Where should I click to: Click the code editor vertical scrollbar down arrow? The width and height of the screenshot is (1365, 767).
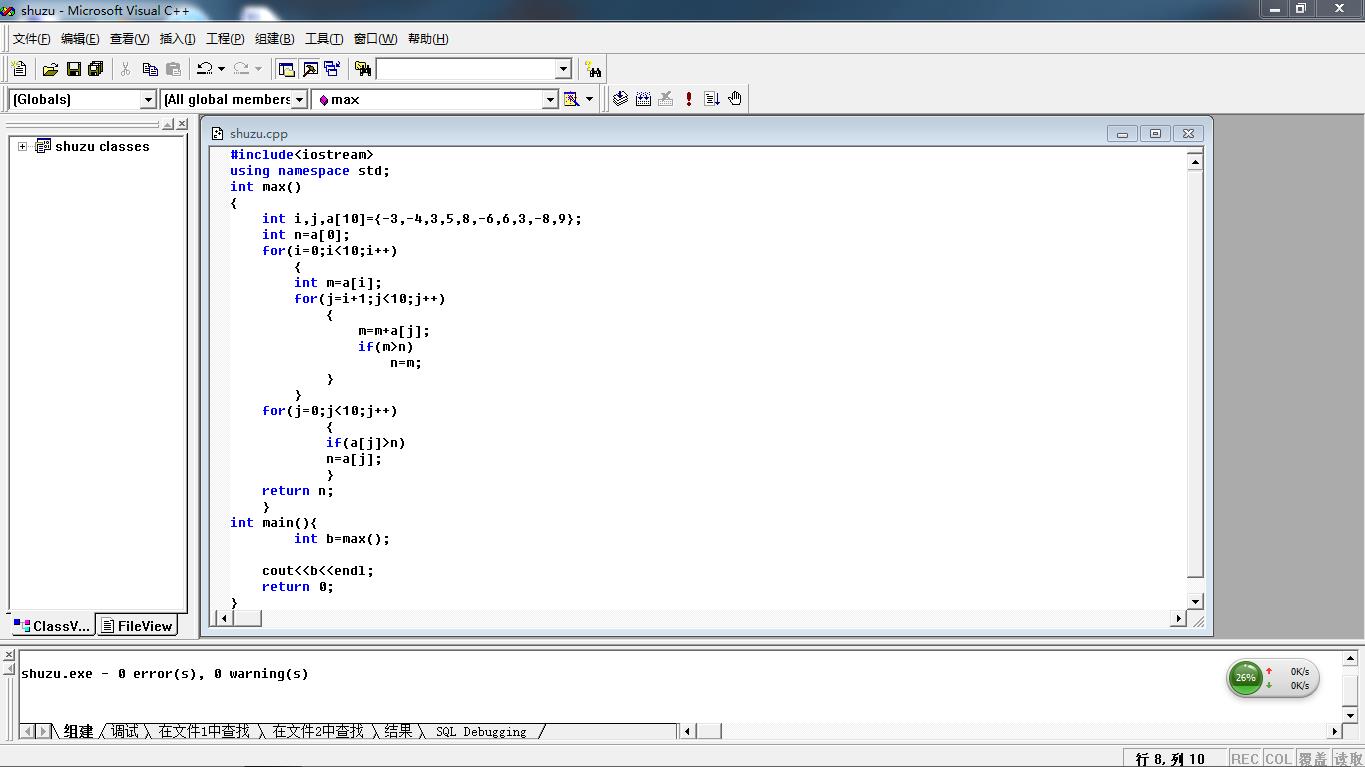(1195, 601)
